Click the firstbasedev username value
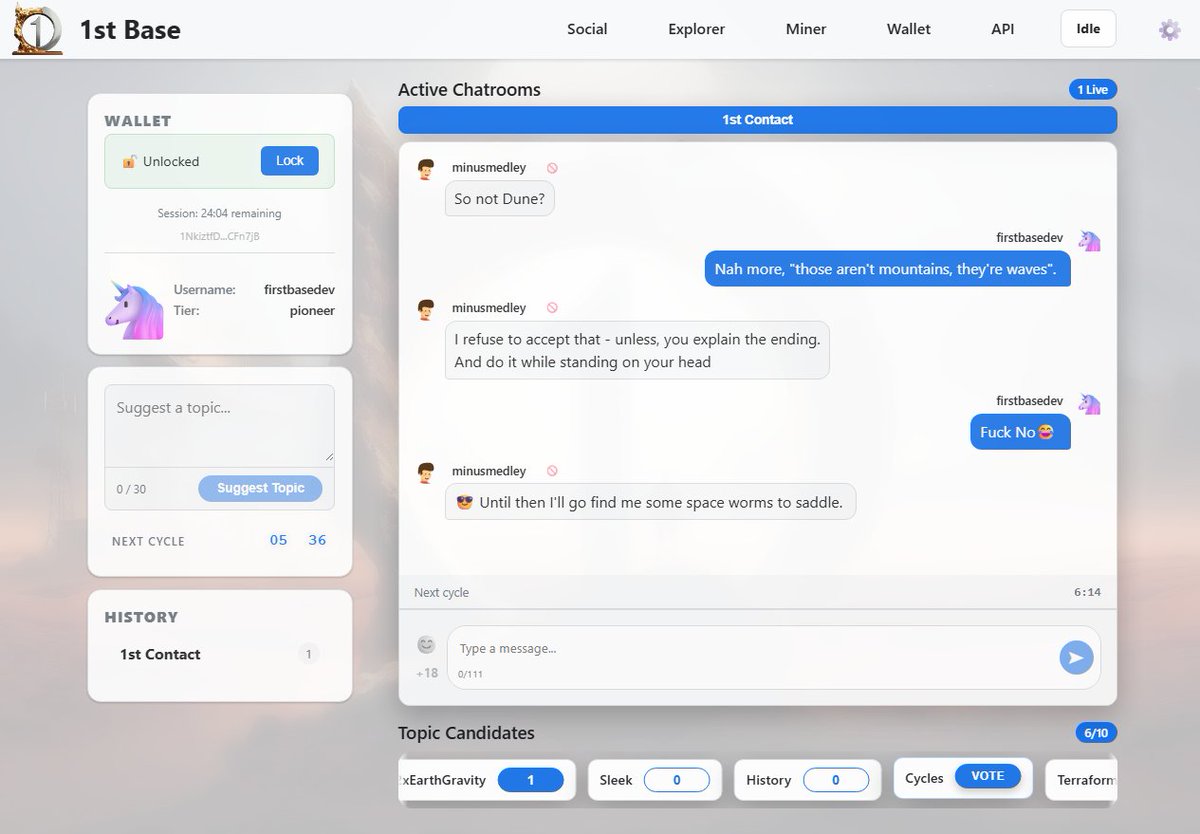The width and height of the screenshot is (1200, 834). (299, 289)
